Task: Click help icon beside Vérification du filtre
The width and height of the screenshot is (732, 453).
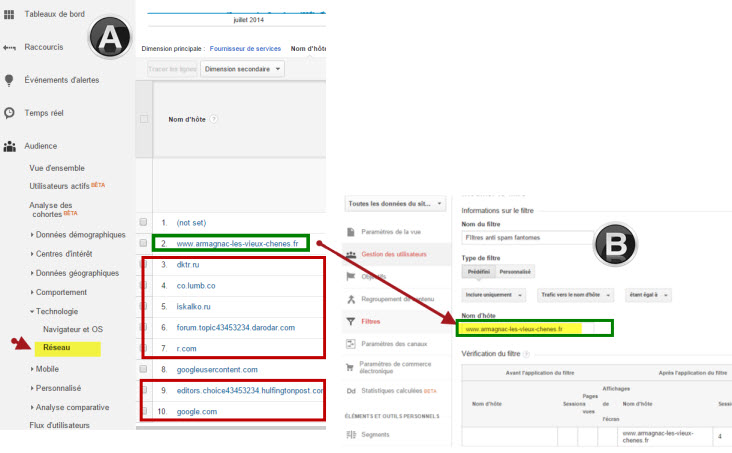Action: coord(526,354)
